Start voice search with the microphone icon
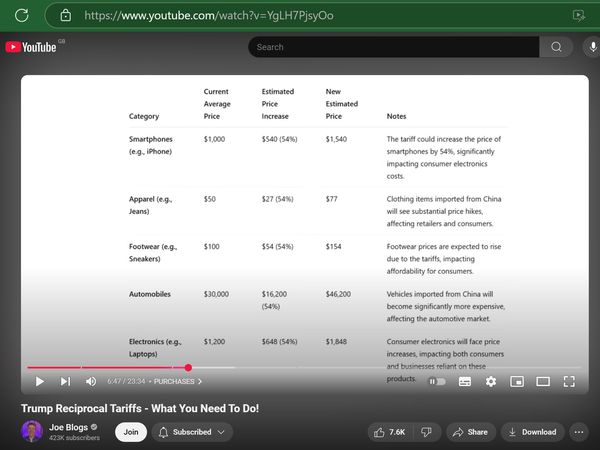This screenshot has height=450, width=600. 592,47
